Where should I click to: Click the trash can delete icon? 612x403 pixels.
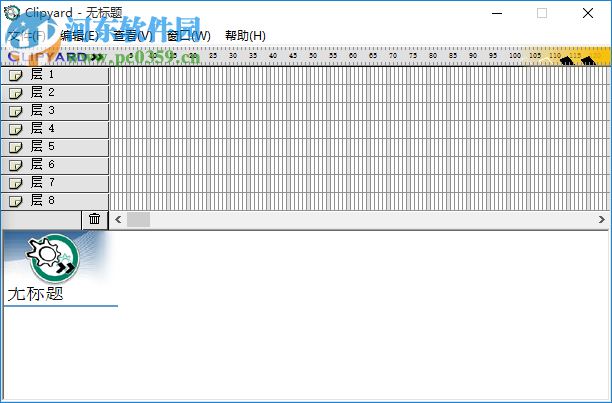94,219
